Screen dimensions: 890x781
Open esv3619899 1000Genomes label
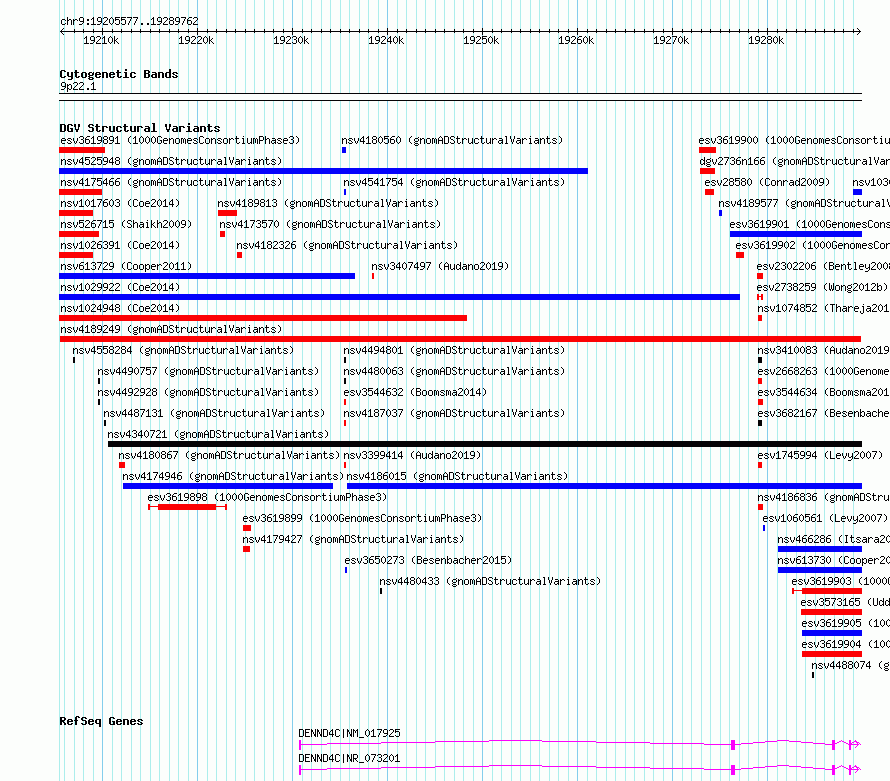click(362, 518)
